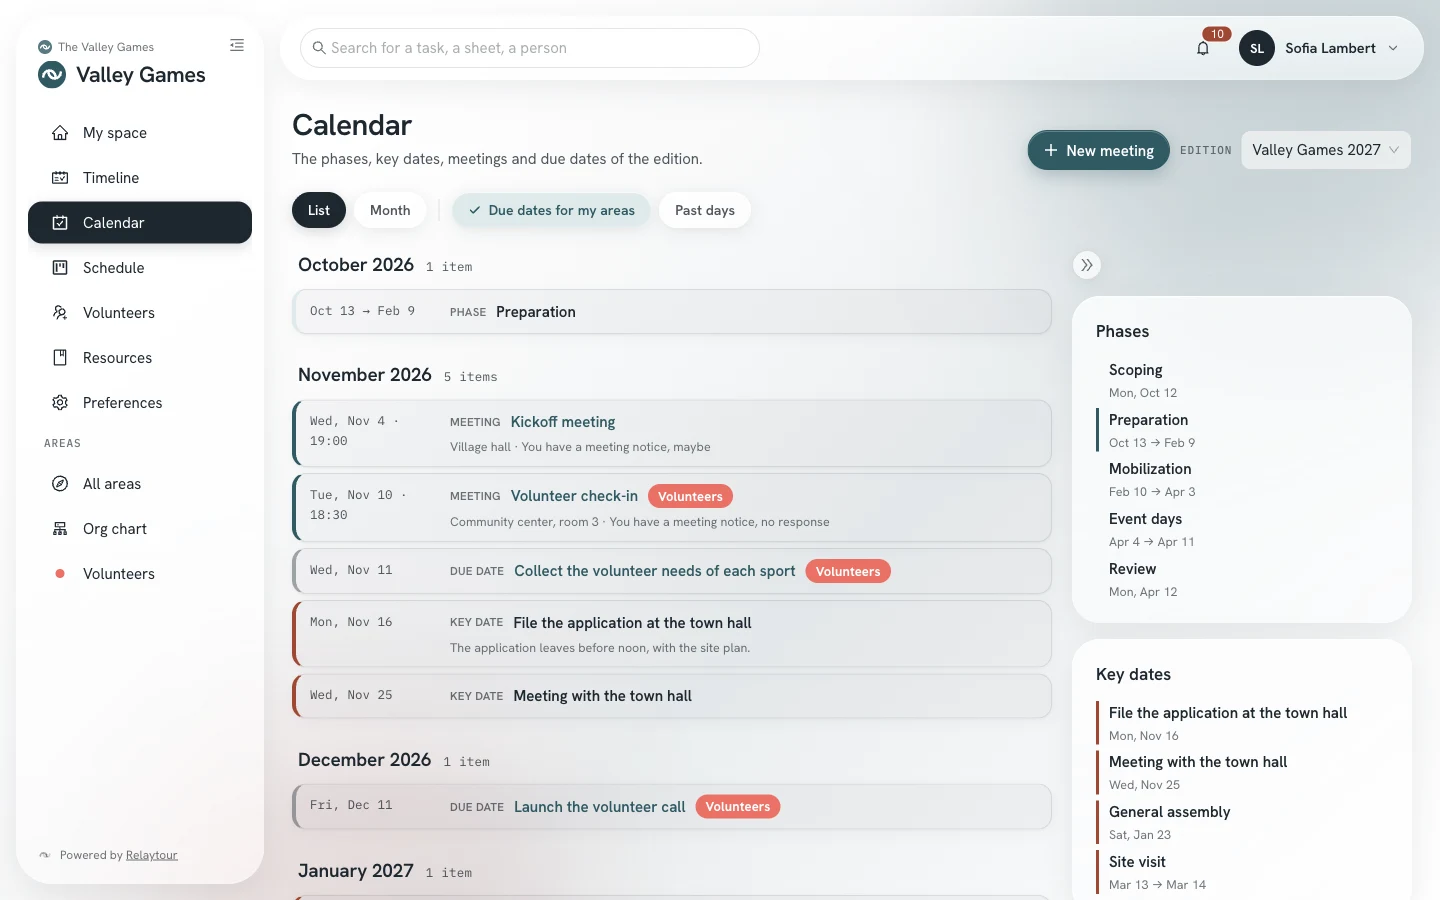Viewport: 1440px width, 900px height.
Task: Open File the application list row
Action: point(672,634)
